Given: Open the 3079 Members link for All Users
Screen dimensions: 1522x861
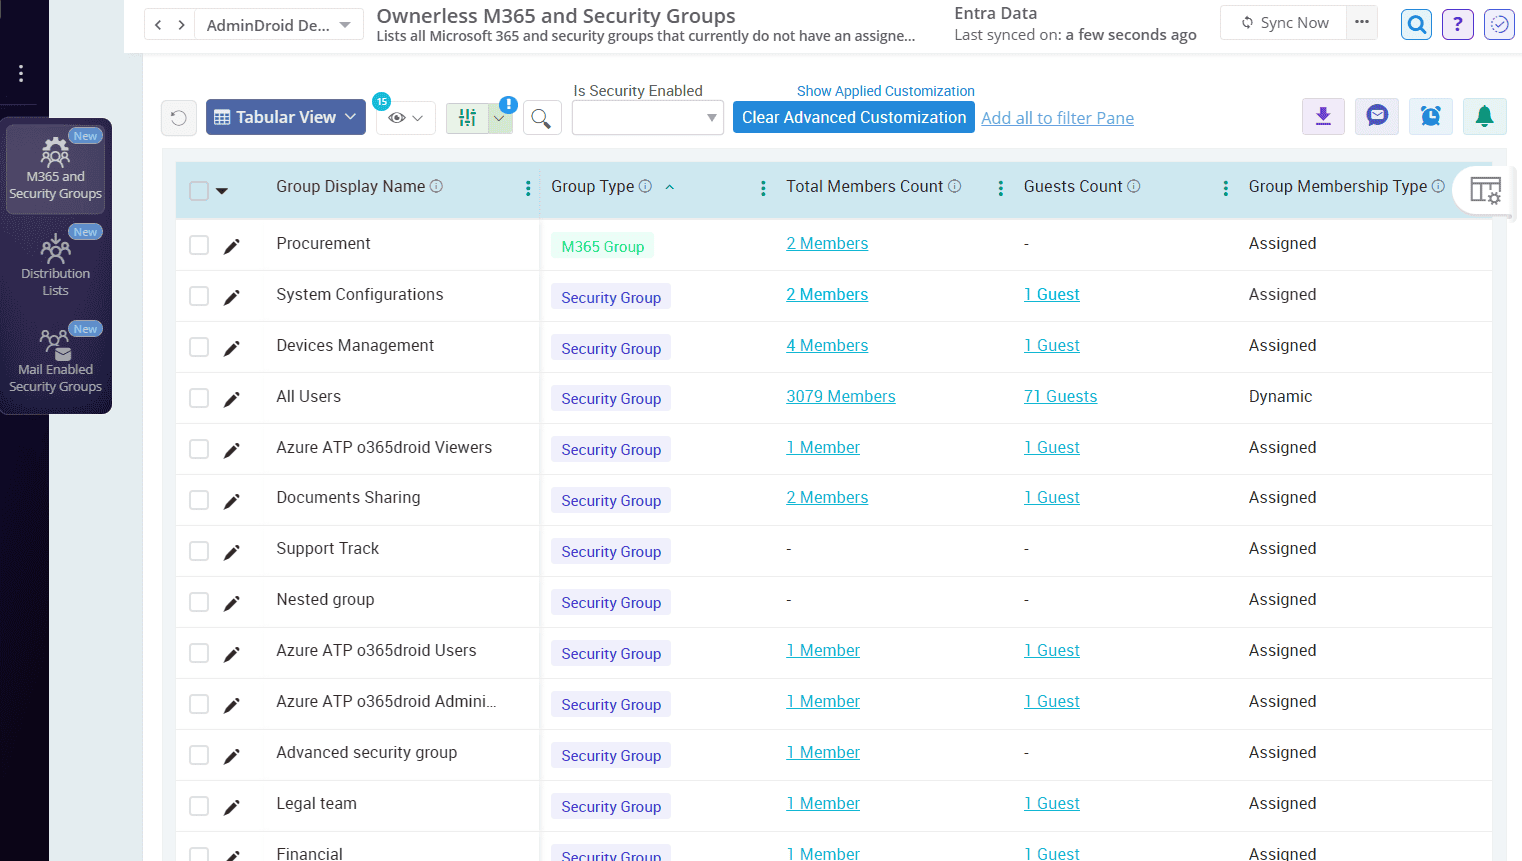Looking at the screenshot, I should click(x=841, y=396).
